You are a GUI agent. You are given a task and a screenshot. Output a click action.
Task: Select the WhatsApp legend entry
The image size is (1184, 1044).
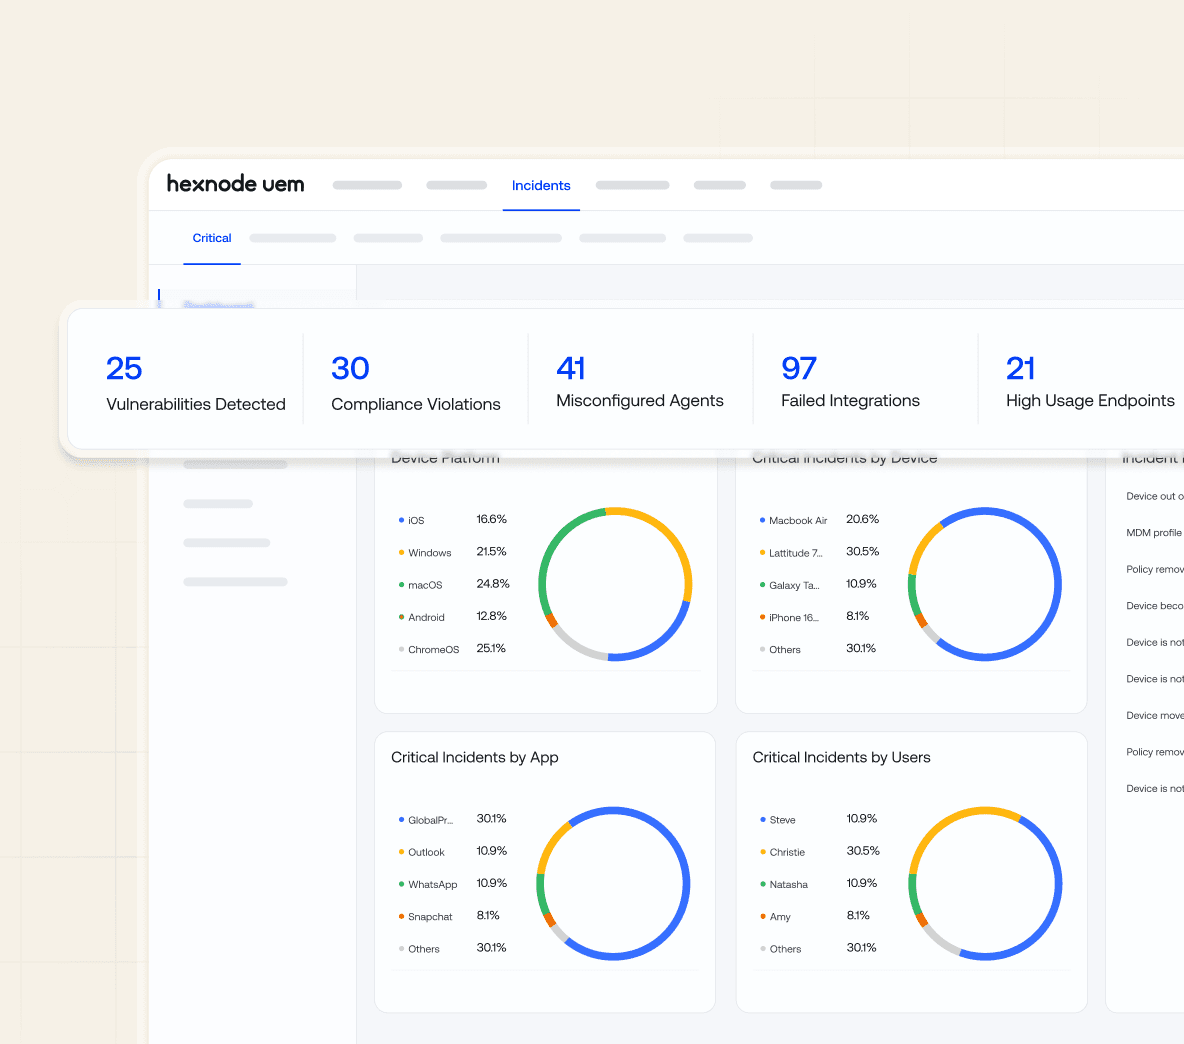[432, 885]
